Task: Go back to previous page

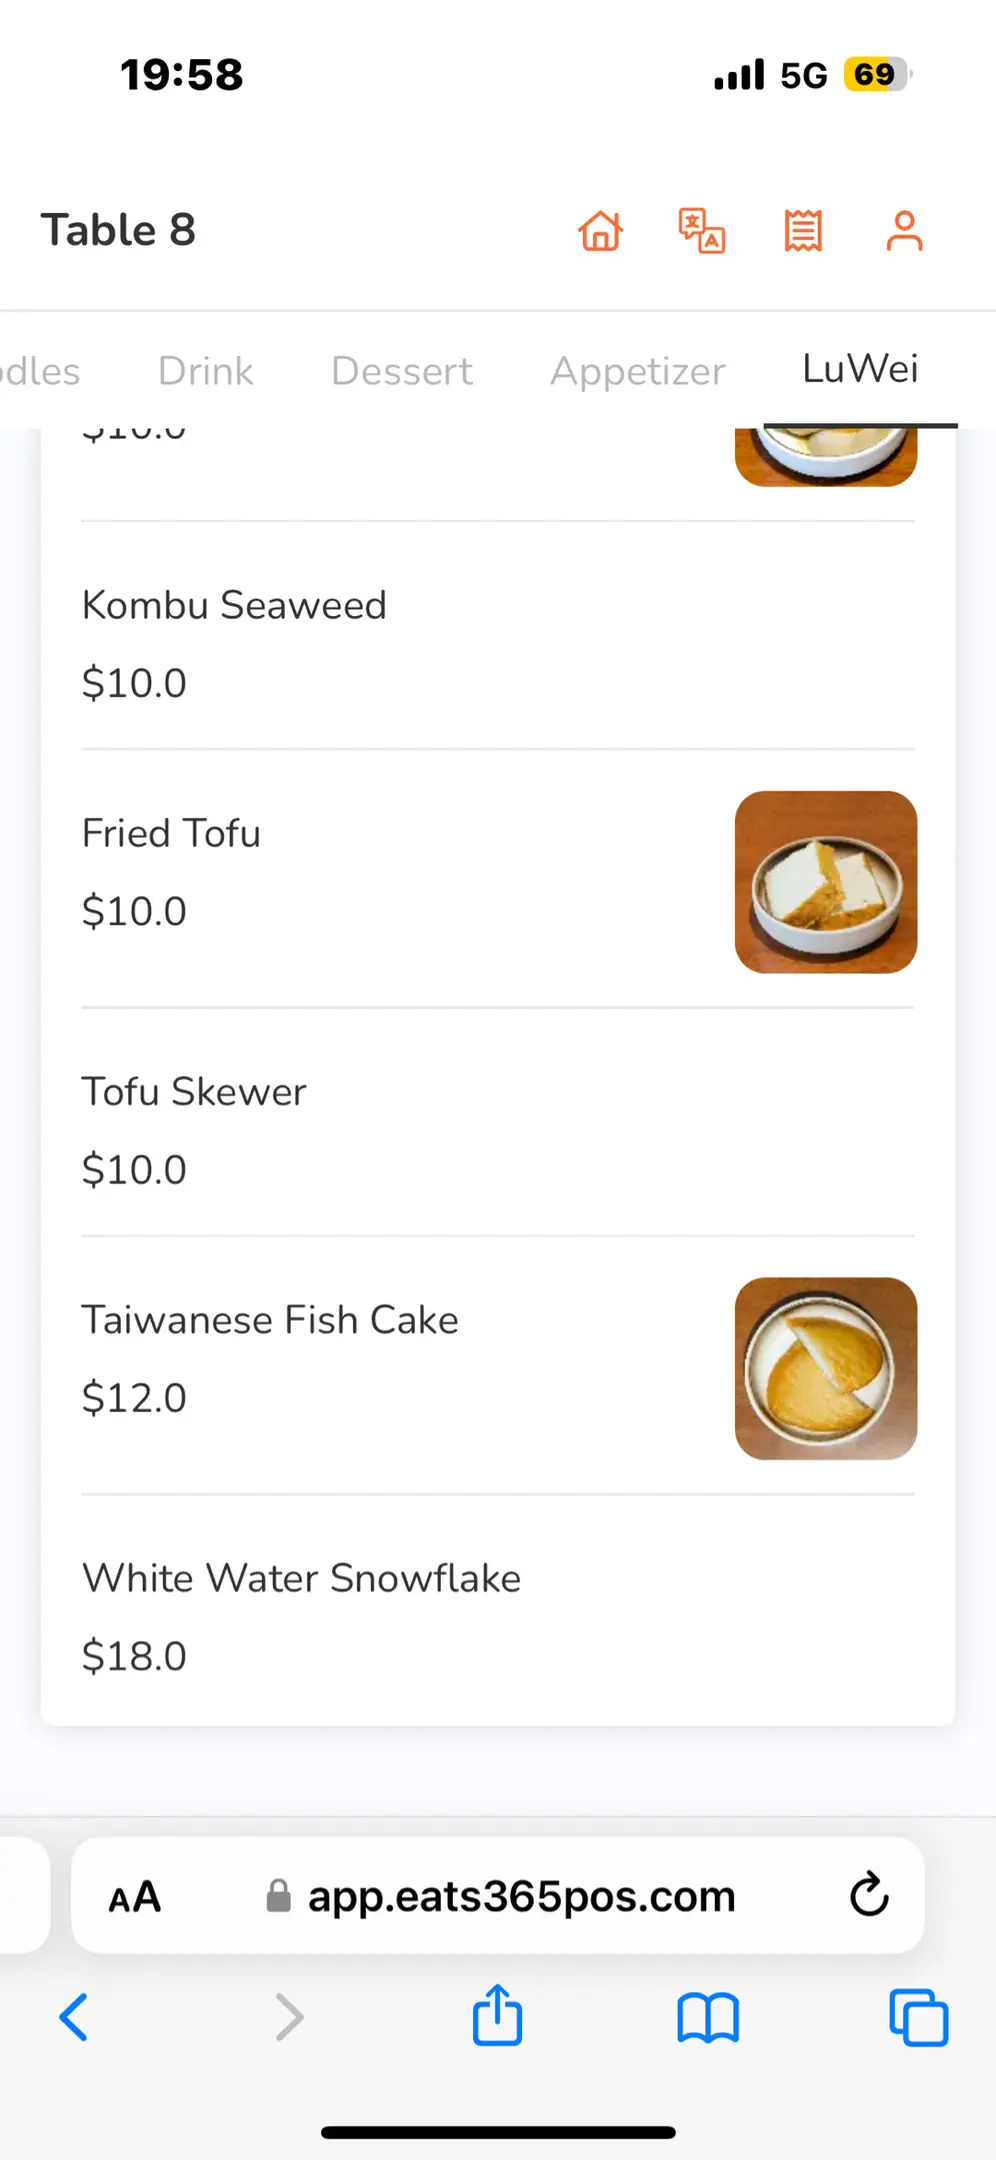Action: (x=74, y=2017)
